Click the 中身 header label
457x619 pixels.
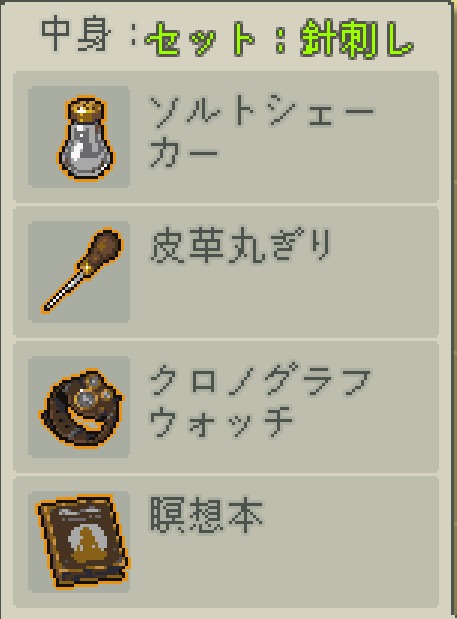coord(75,36)
